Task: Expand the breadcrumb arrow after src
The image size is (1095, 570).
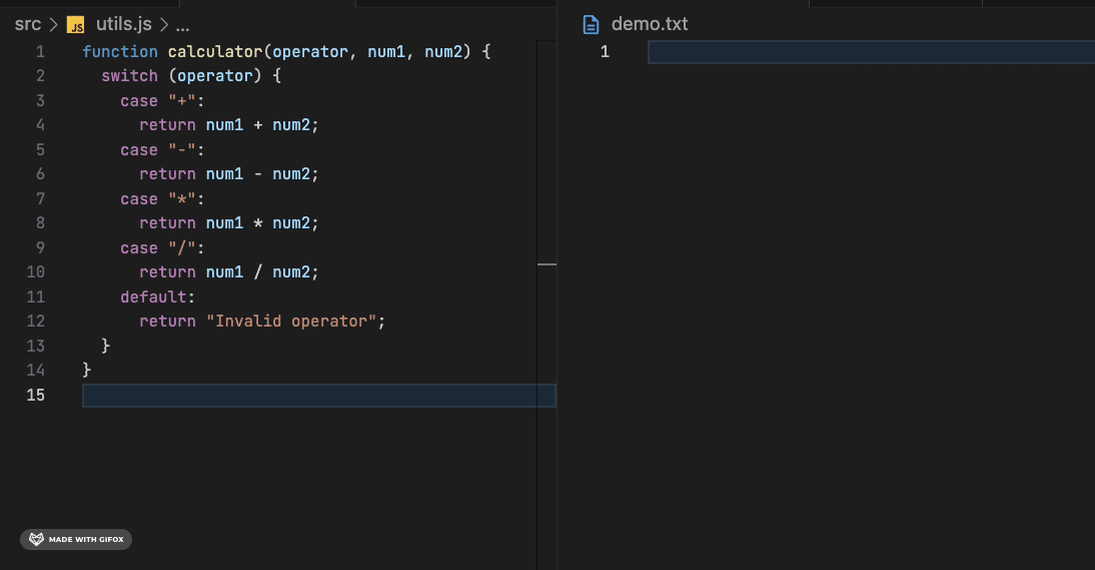Action: pyautogui.click(x=53, y=25)
